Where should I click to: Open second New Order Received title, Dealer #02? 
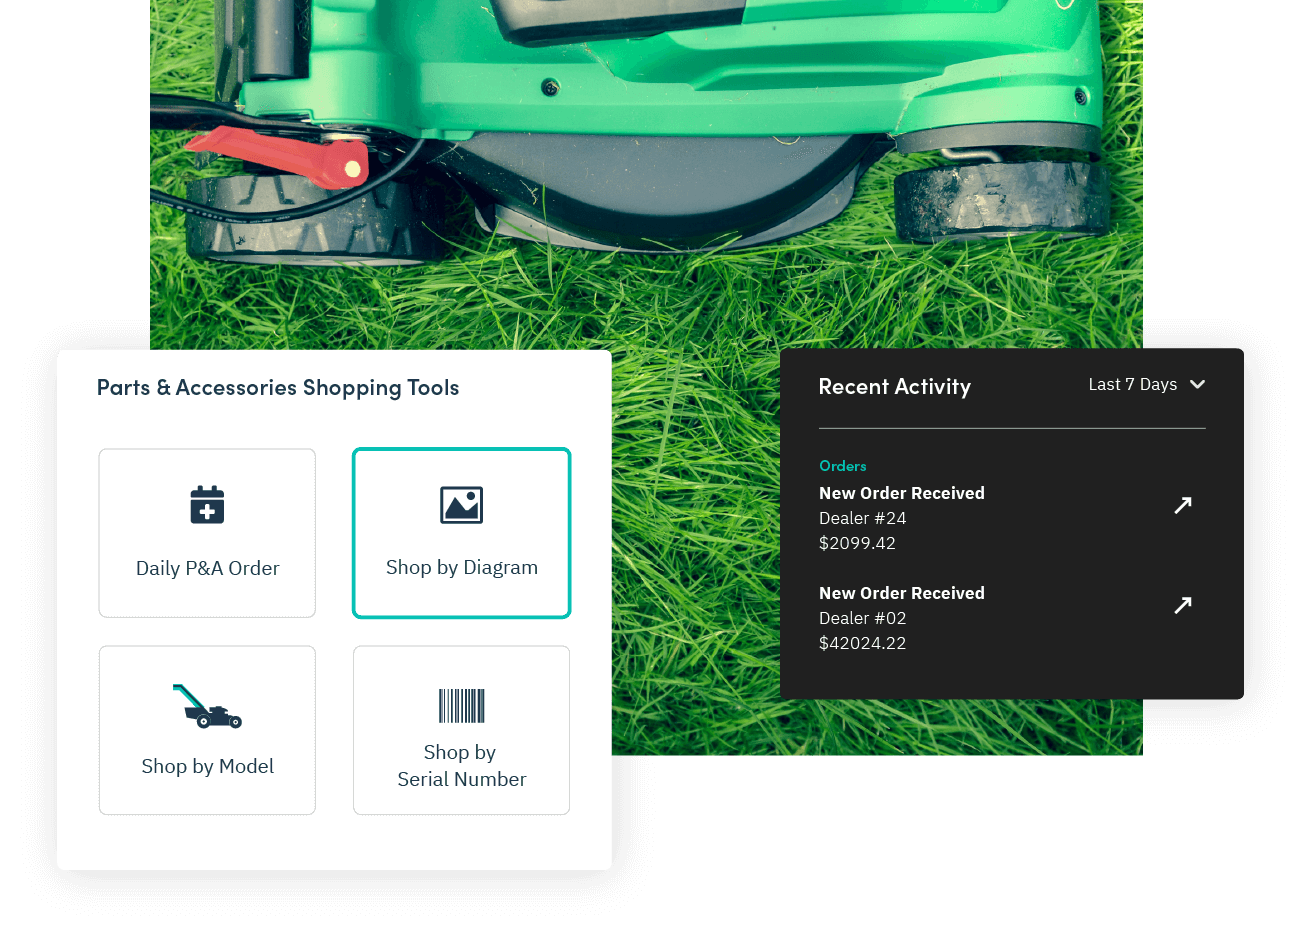click(901, 593)
